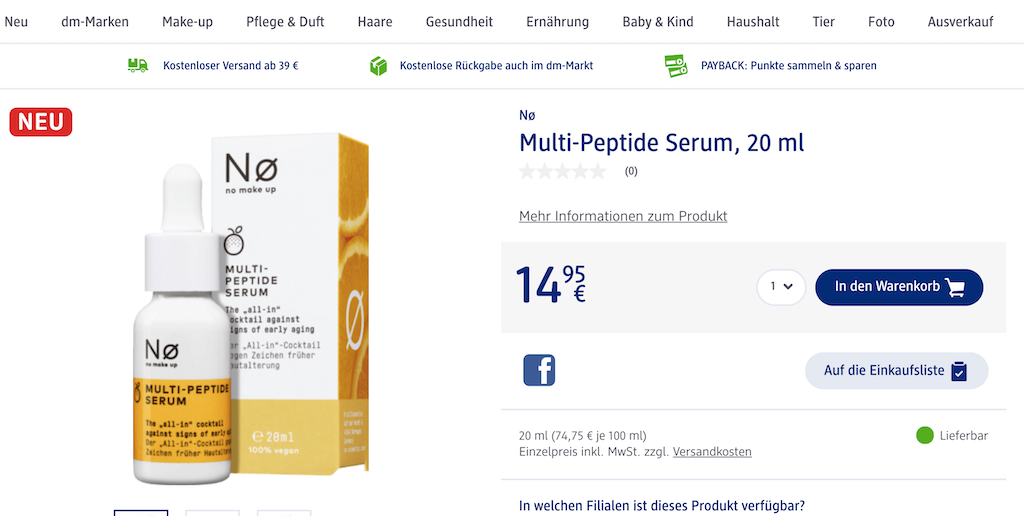Open the Make-up menu
Screen dimensions: 1024x516
[x=187, y=21]
